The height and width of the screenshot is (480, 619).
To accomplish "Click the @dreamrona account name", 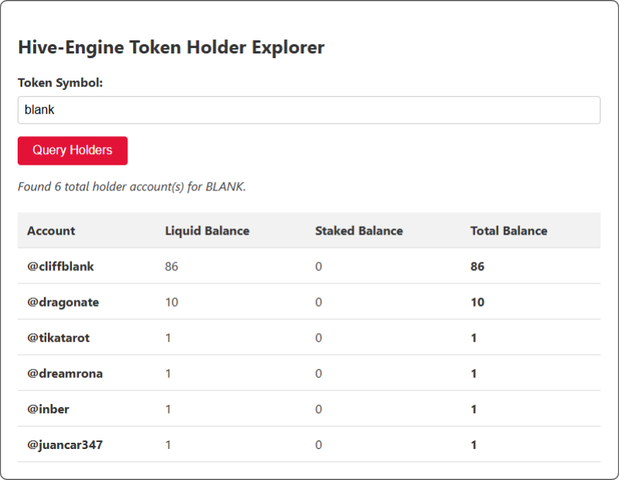I will tap(65, 373).
